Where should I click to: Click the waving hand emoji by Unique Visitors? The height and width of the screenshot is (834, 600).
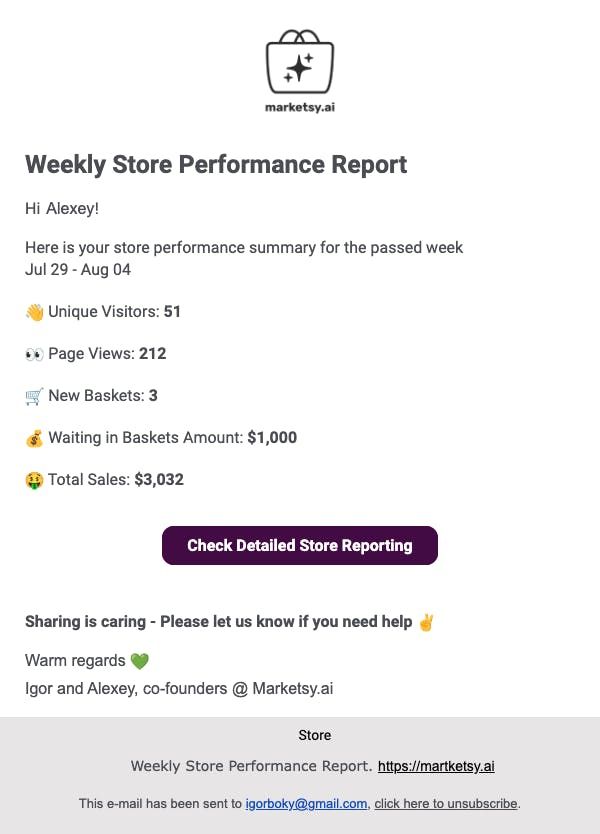(35, 312)
